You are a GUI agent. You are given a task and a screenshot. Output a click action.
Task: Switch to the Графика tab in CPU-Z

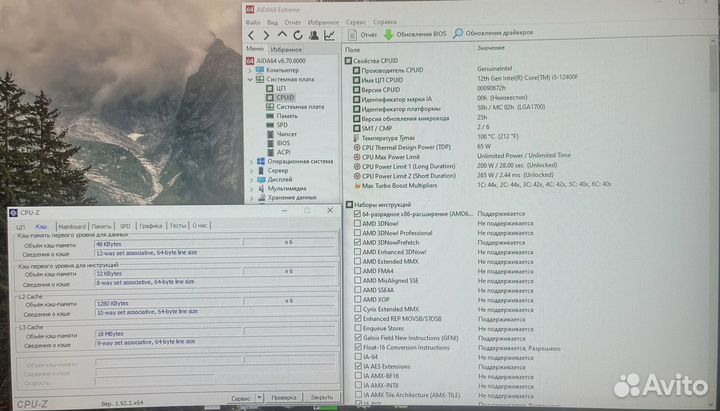point(151,226)
